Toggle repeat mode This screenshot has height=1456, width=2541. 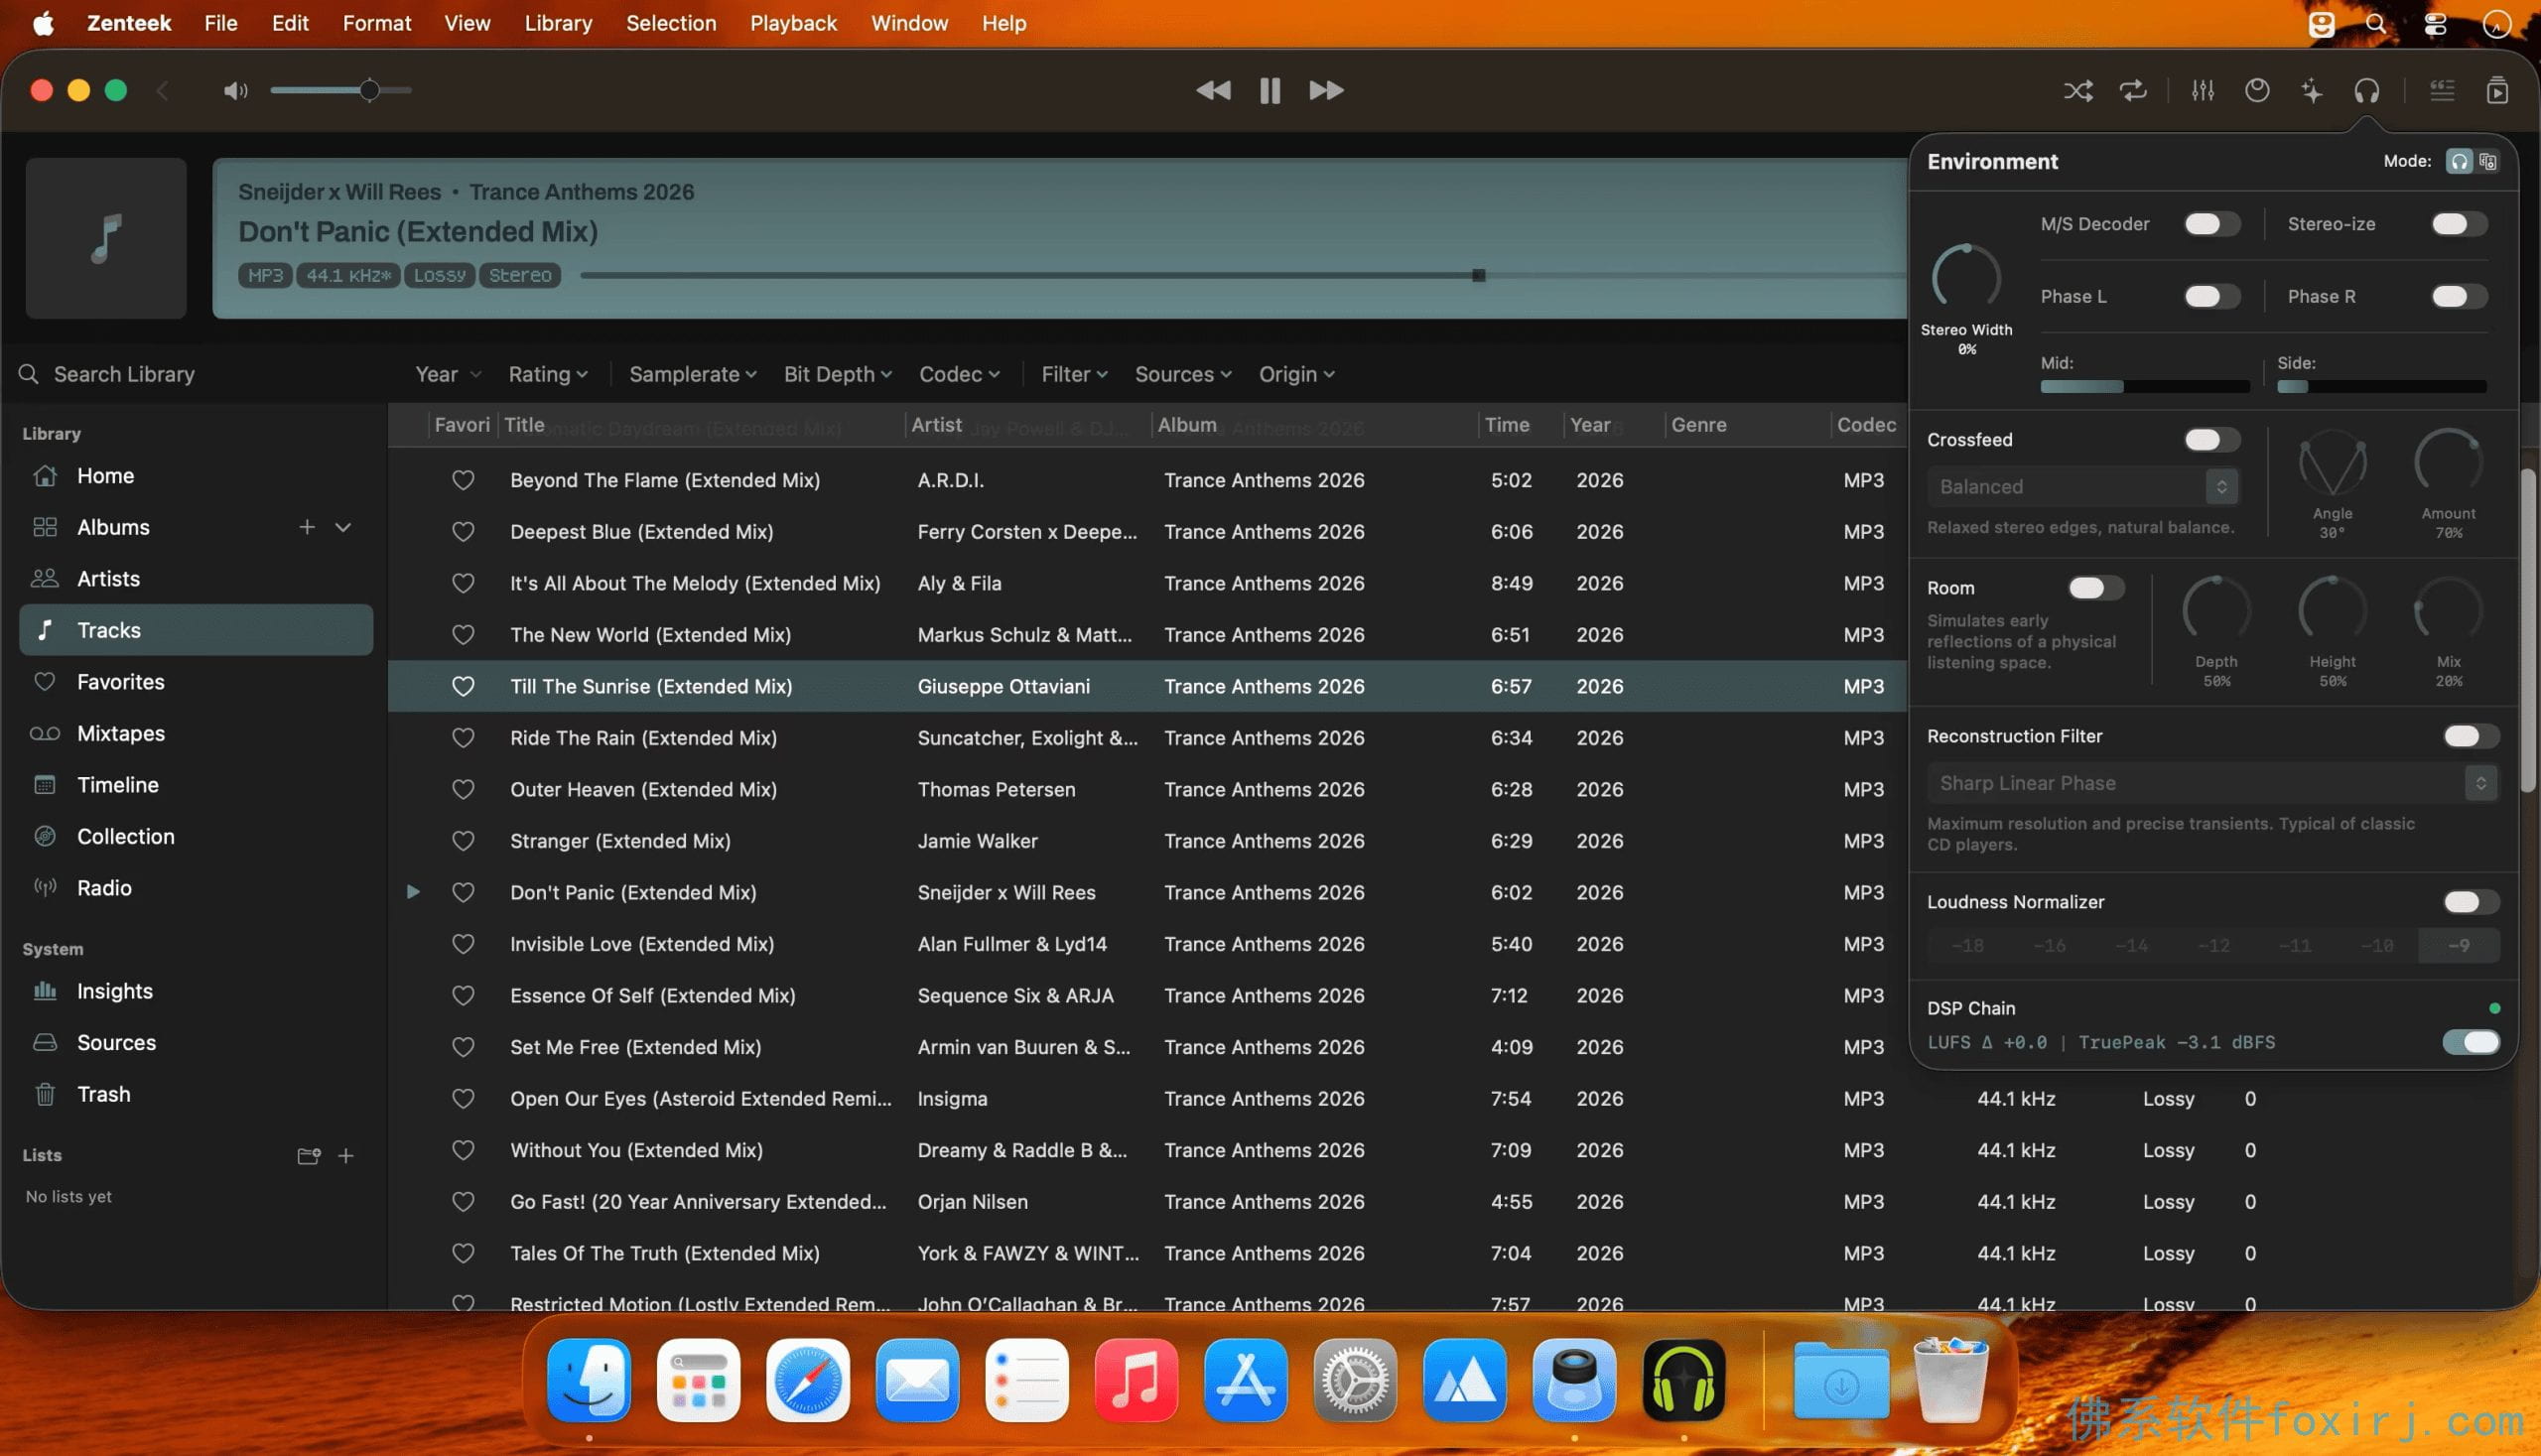2133,91
